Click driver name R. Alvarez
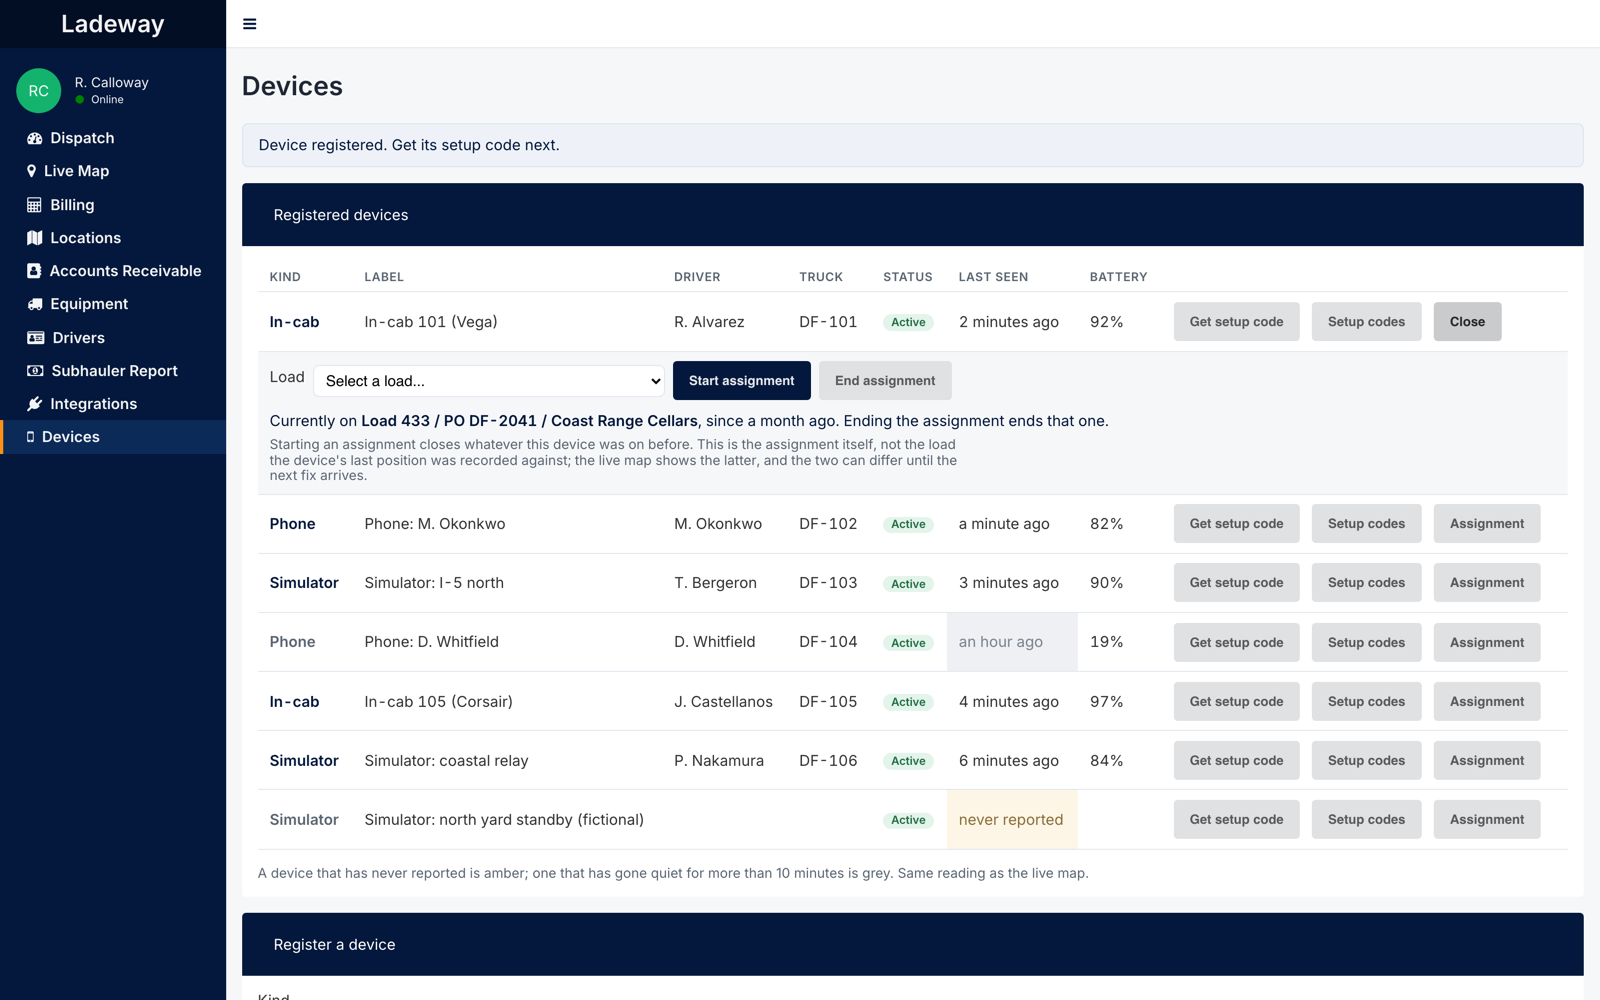 pyautogui.click(x=709, y=322)
